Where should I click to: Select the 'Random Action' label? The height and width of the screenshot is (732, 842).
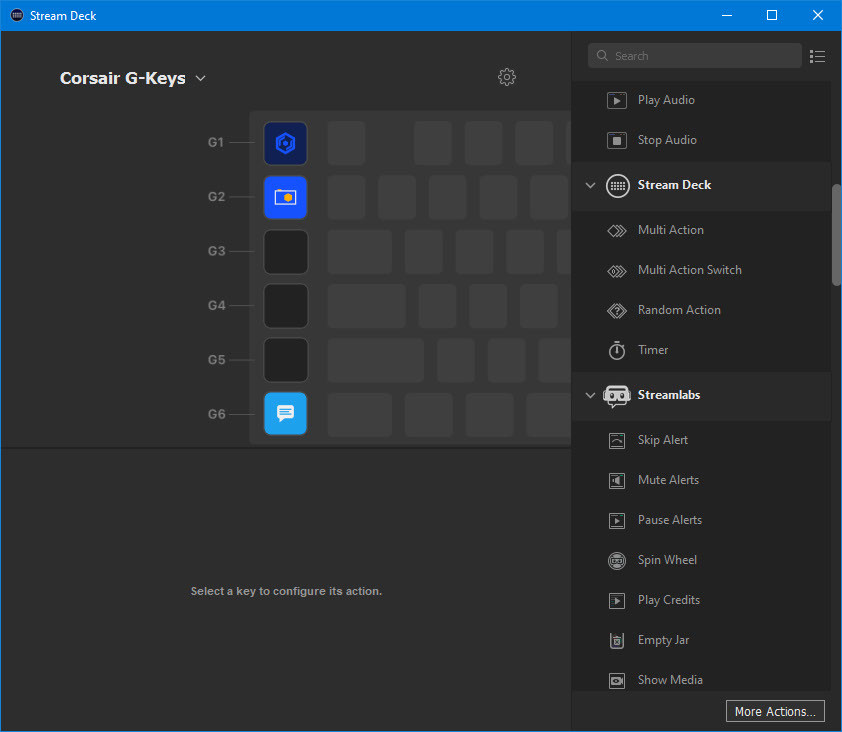679,310
